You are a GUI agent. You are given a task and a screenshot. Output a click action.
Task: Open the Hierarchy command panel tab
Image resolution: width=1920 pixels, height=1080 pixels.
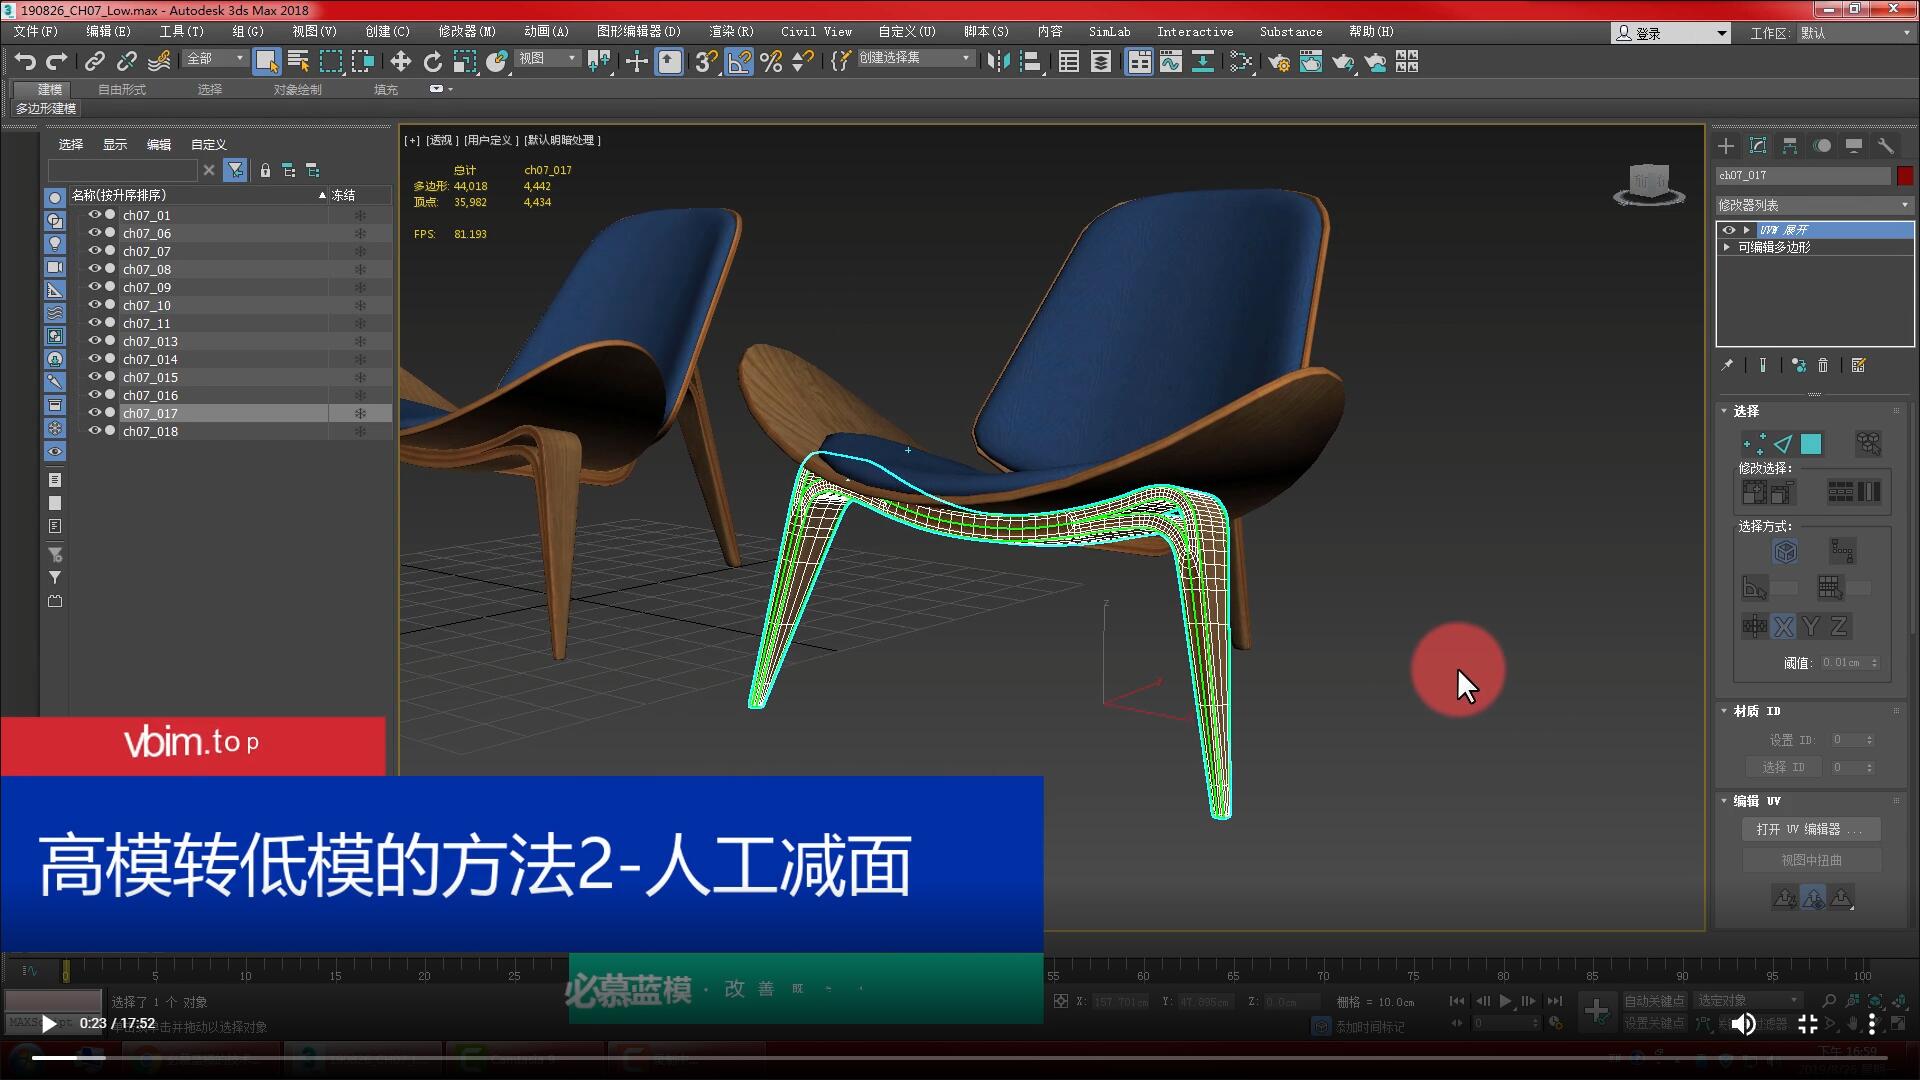1790,146
